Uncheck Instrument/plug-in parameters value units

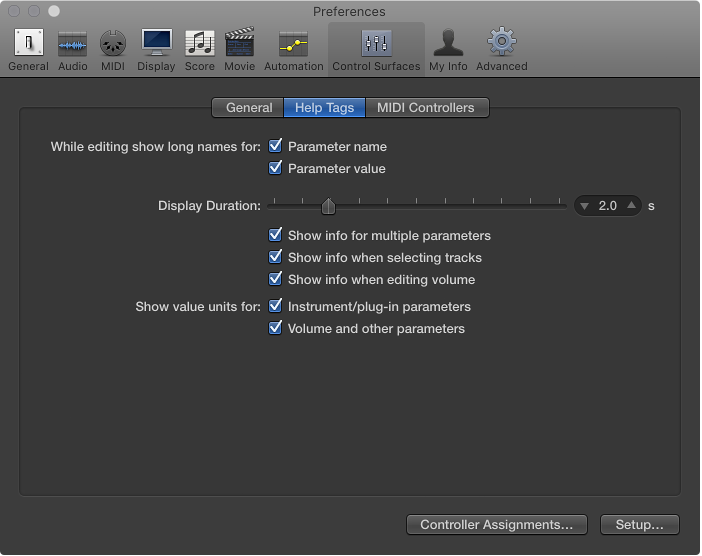click(275, 306)
